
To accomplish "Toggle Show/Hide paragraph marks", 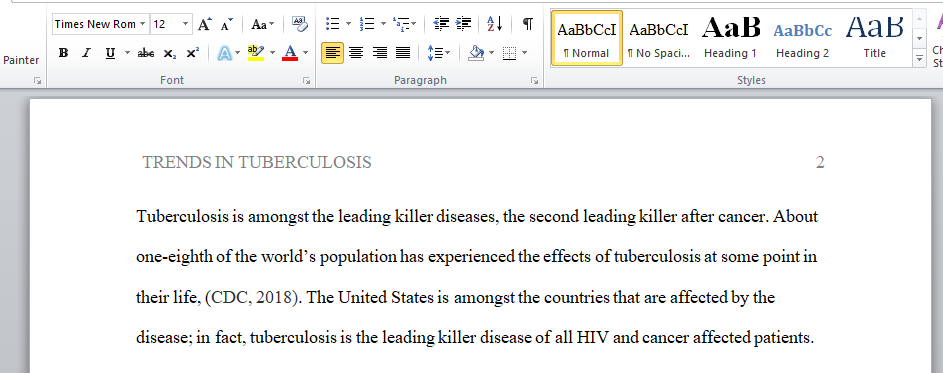I will tap(527, 24).
